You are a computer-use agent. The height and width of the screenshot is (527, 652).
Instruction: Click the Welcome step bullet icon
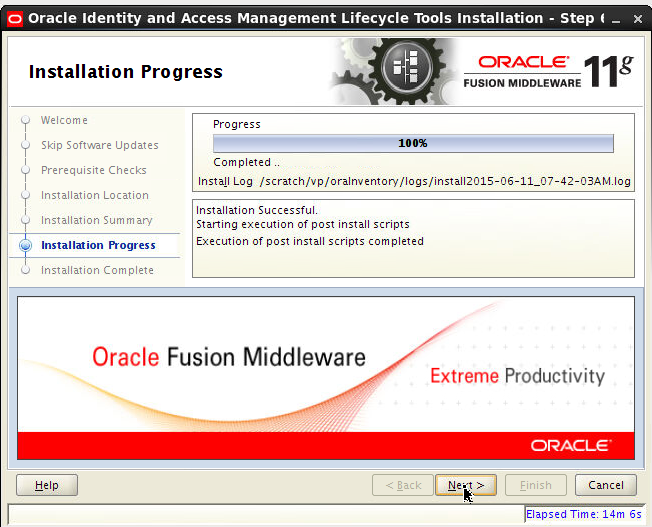coord(25,120)
